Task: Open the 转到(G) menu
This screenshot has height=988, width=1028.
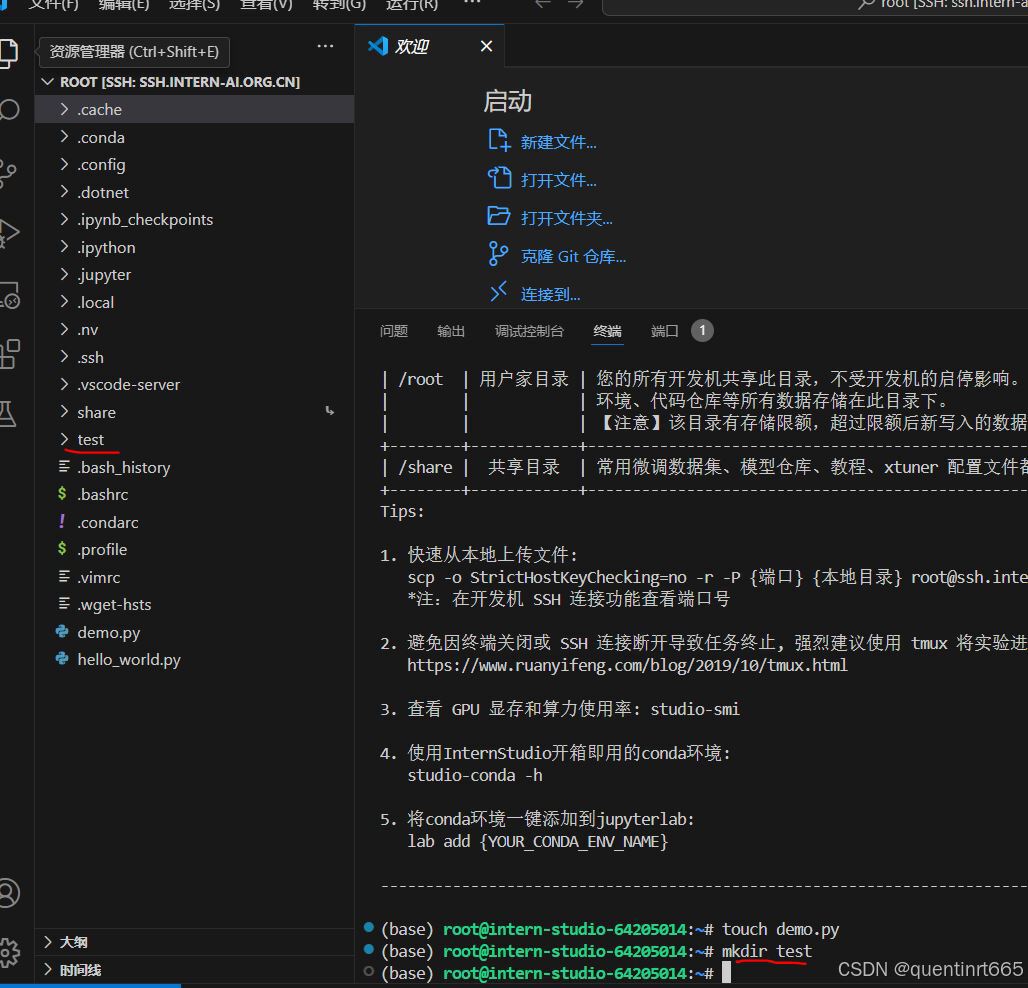Action: click(339, 5)
